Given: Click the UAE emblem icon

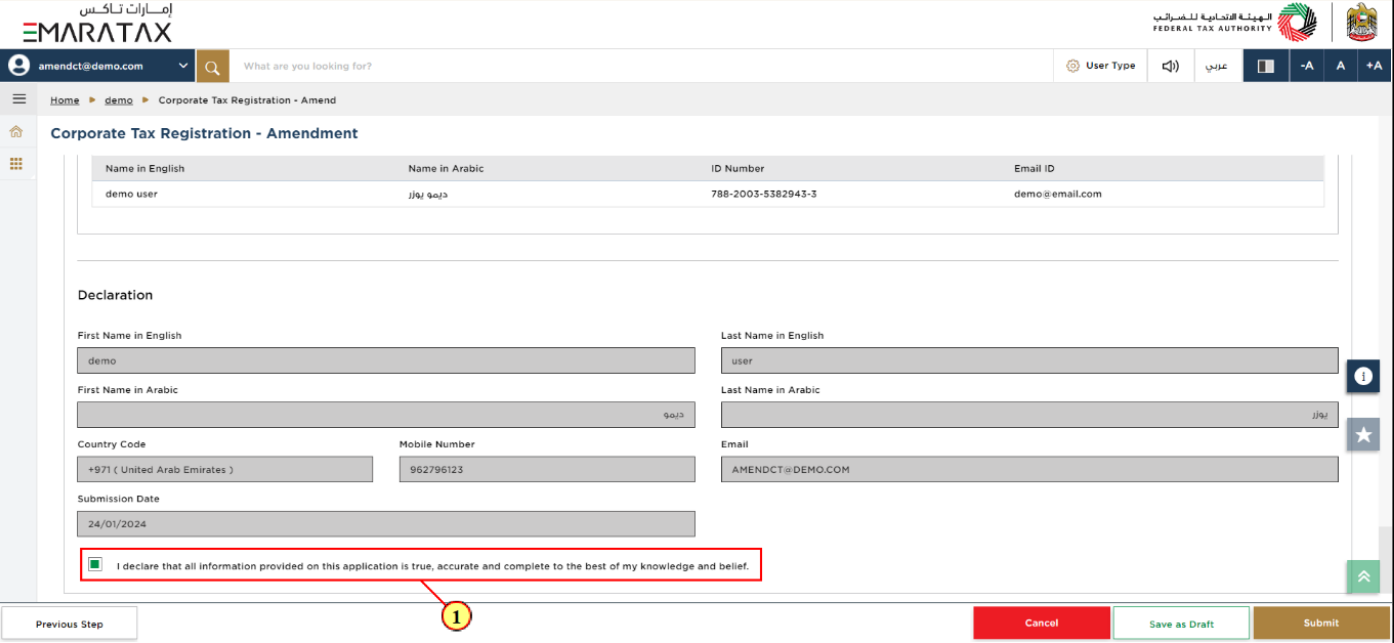Looking at the screenshot, I should point(1362,22).
